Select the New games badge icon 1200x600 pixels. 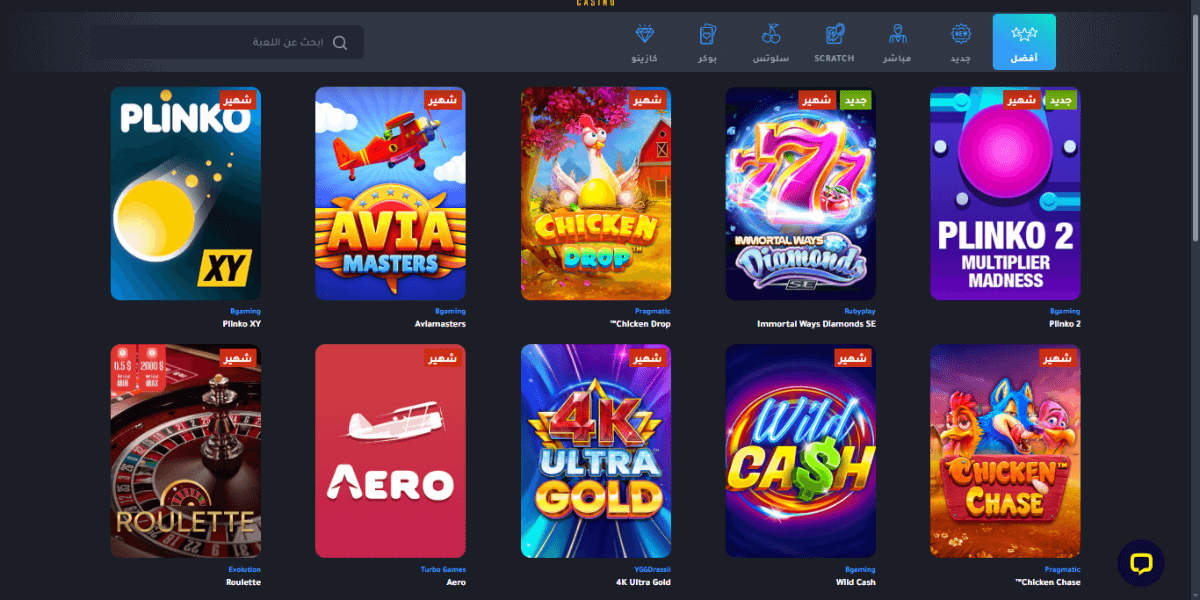pyautogui.click(x=961, y=34)
